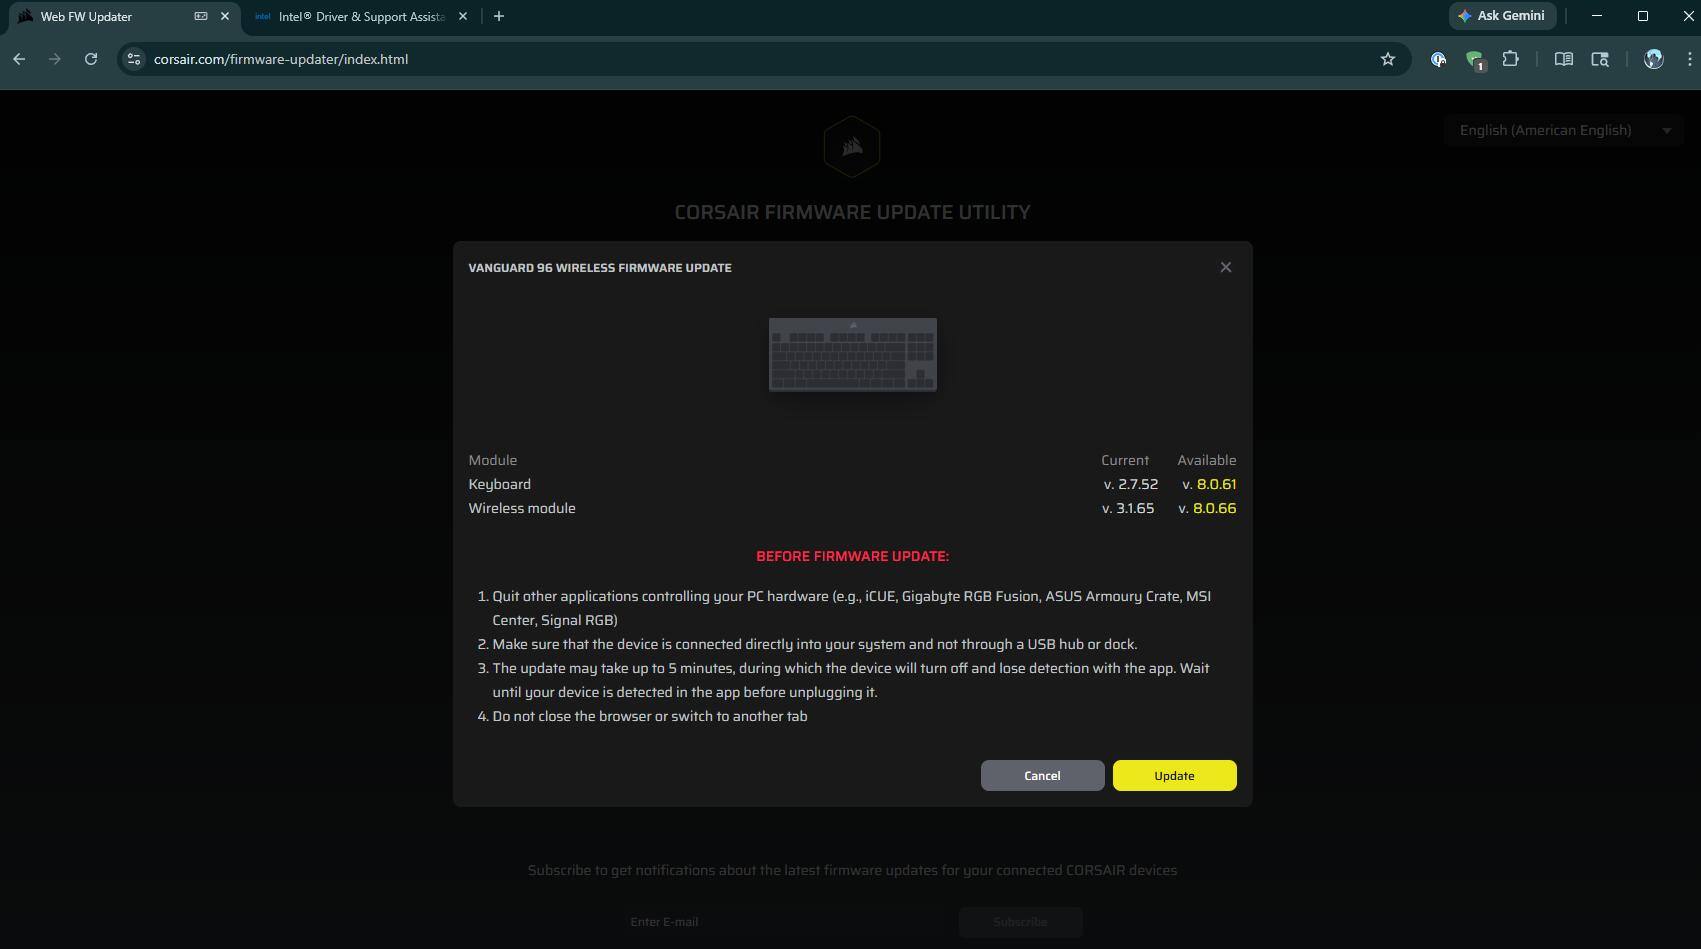
Task: Click the Enter E-mail field
Action: [x=785, y=921]
